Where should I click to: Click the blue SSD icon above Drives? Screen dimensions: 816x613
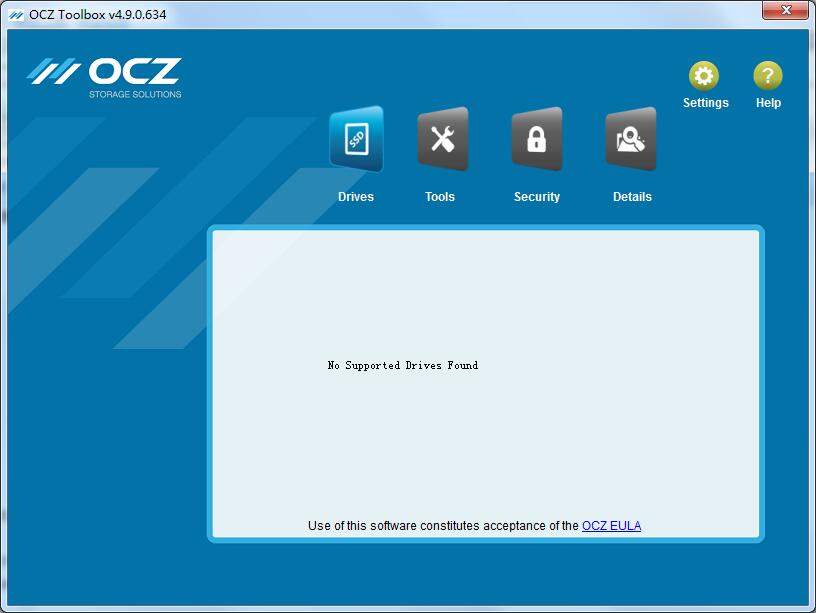(x=356, y=139)
